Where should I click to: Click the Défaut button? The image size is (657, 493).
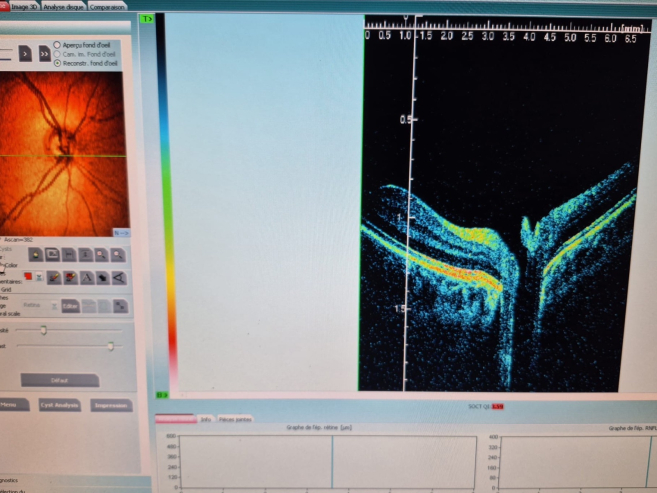tap(60, 380)
